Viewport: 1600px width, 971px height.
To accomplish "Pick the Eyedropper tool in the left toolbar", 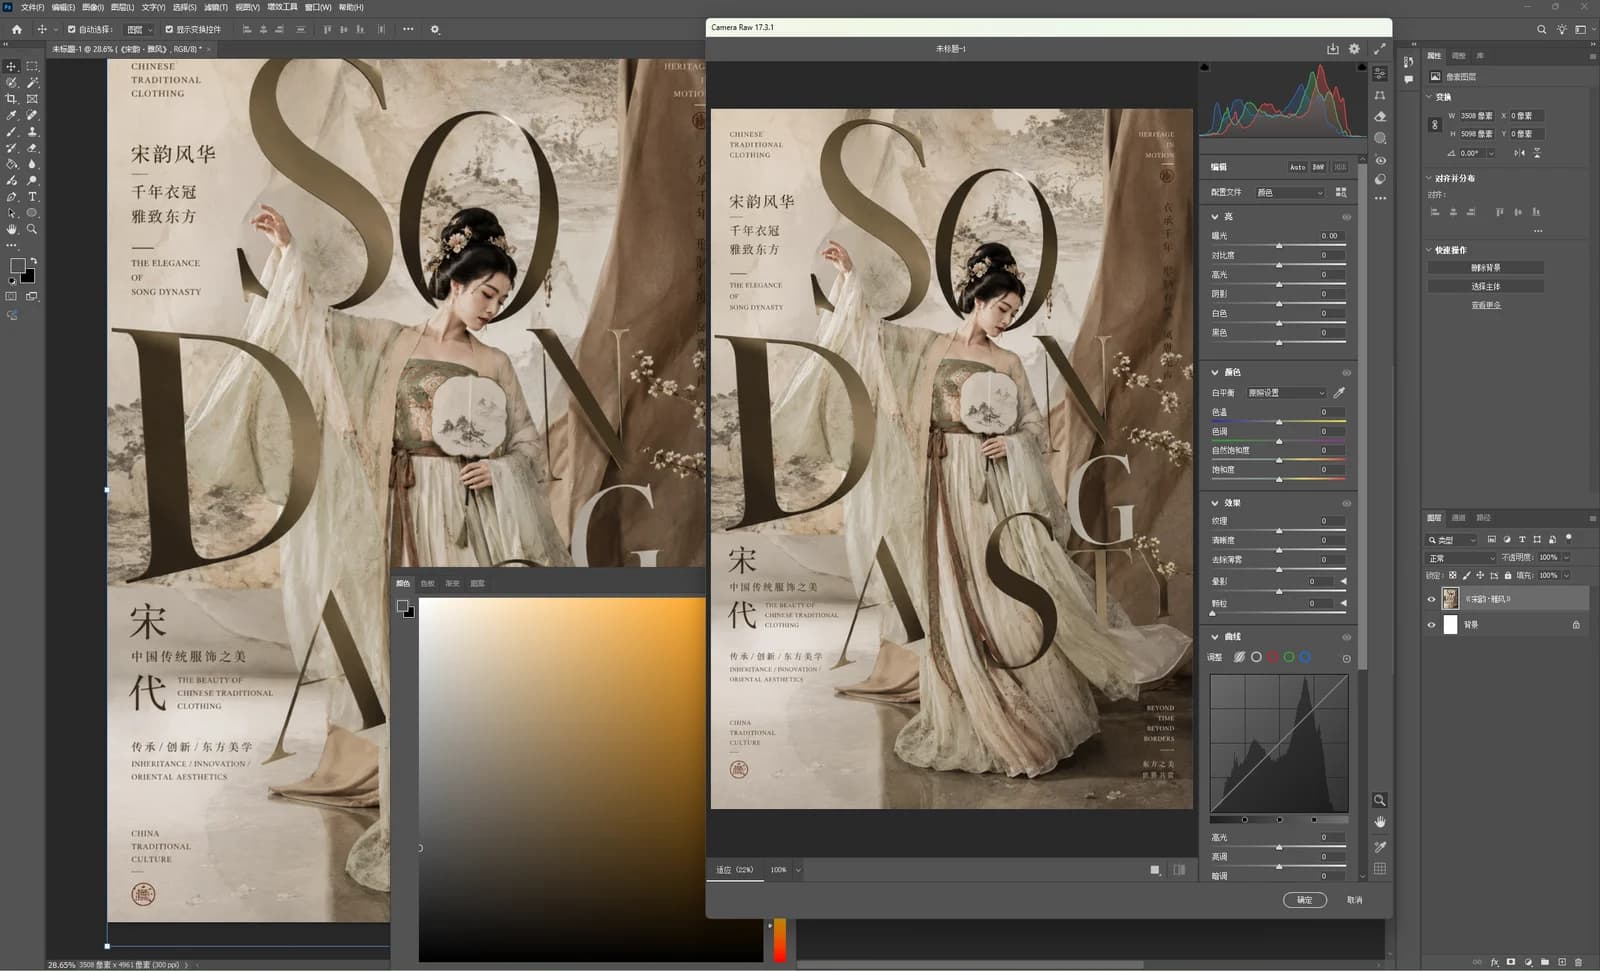I will click(x=12, y=115).
